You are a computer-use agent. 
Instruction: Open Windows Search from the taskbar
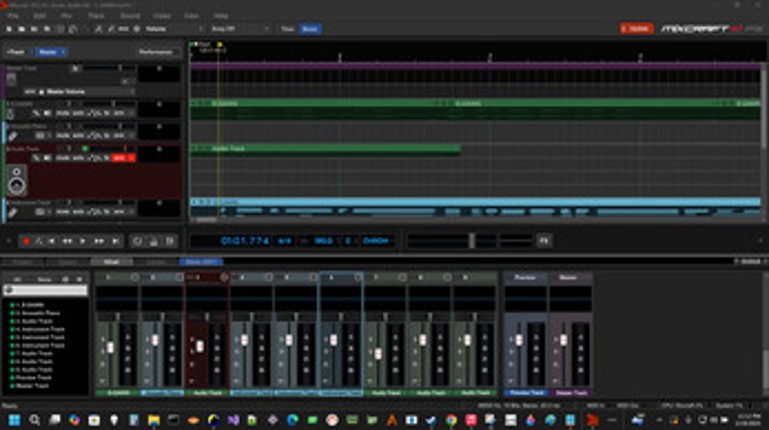pos(35,420)
